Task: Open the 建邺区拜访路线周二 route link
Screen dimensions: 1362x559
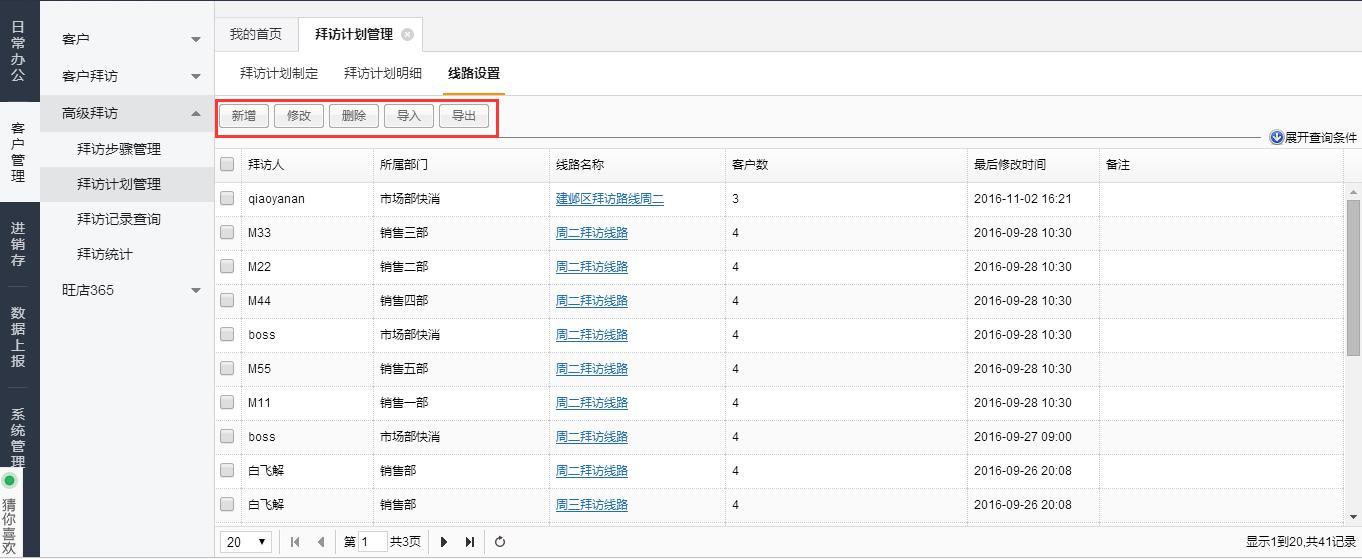Action: click(x=609, y=199)
